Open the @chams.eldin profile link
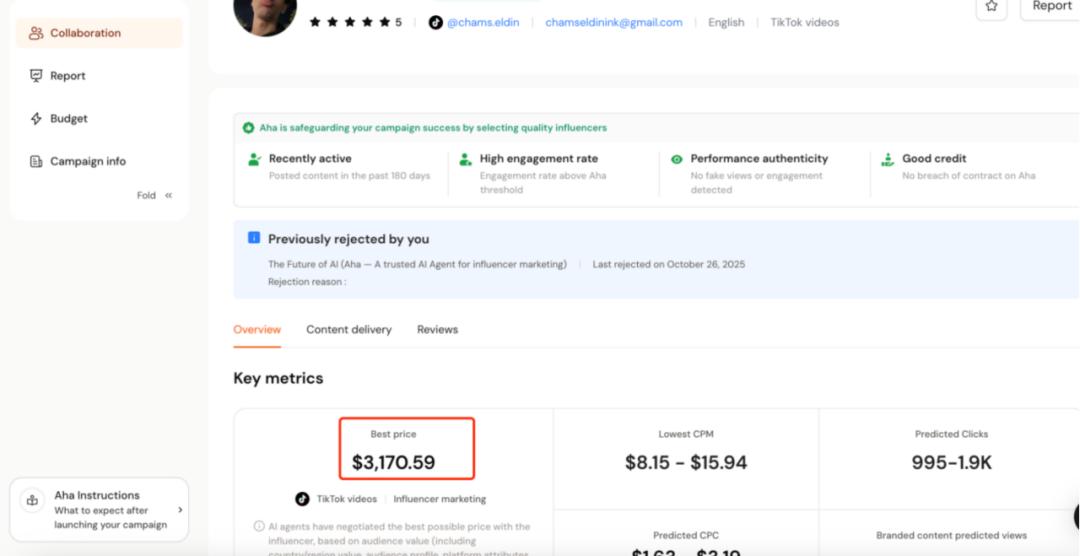 point(483,22)
